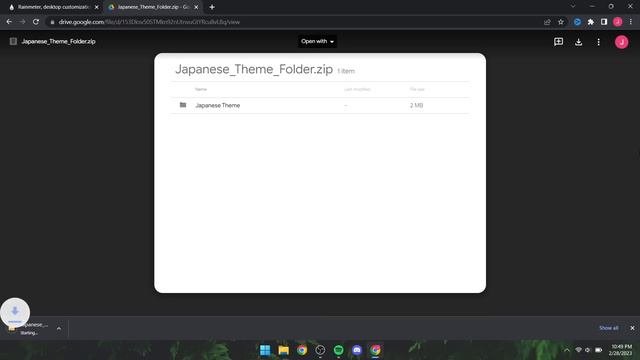Toggle the browser side panel
This screenshot has height=360, width=640.
click(x=604, y=22)
